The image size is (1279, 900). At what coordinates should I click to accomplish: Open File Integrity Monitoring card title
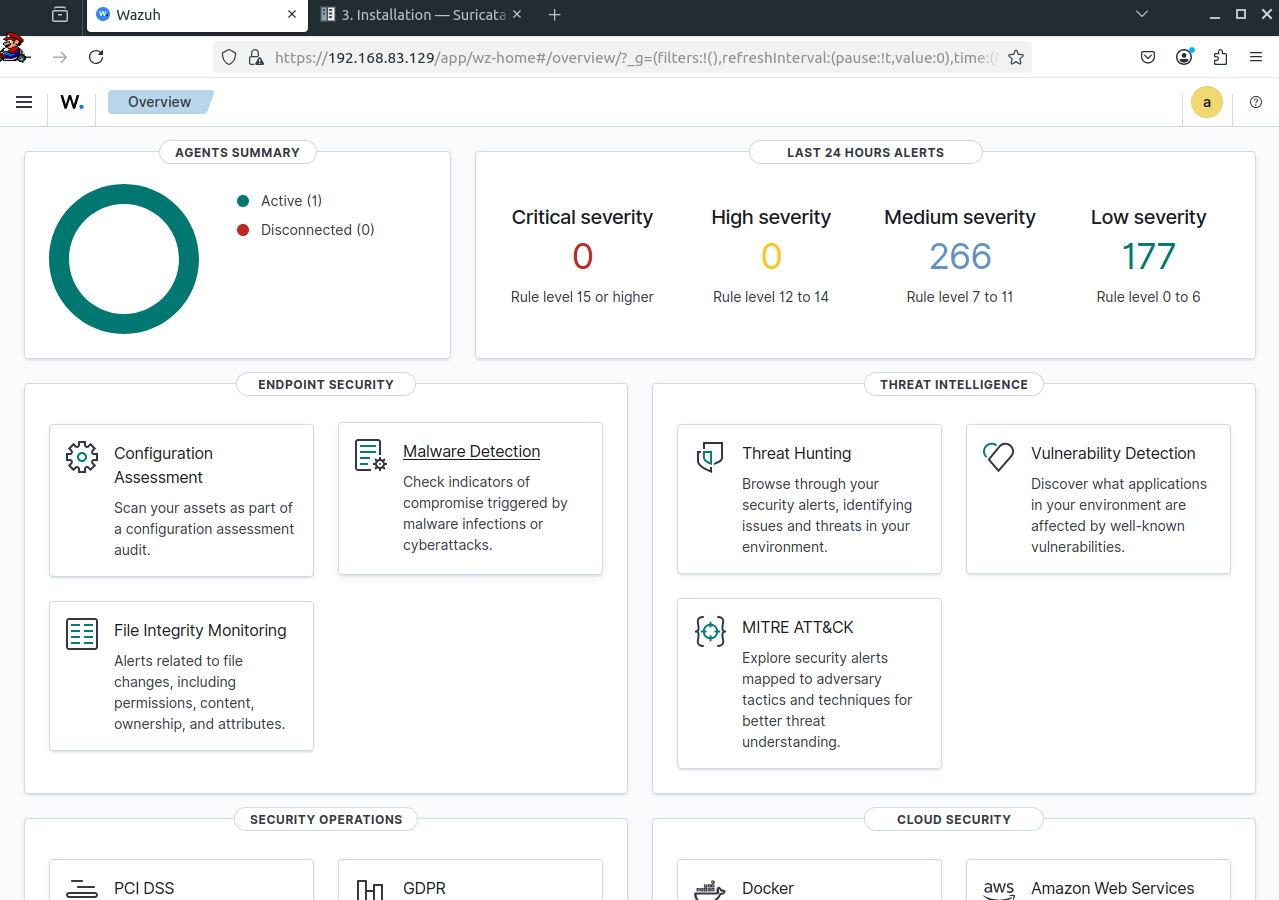(200, 631)
